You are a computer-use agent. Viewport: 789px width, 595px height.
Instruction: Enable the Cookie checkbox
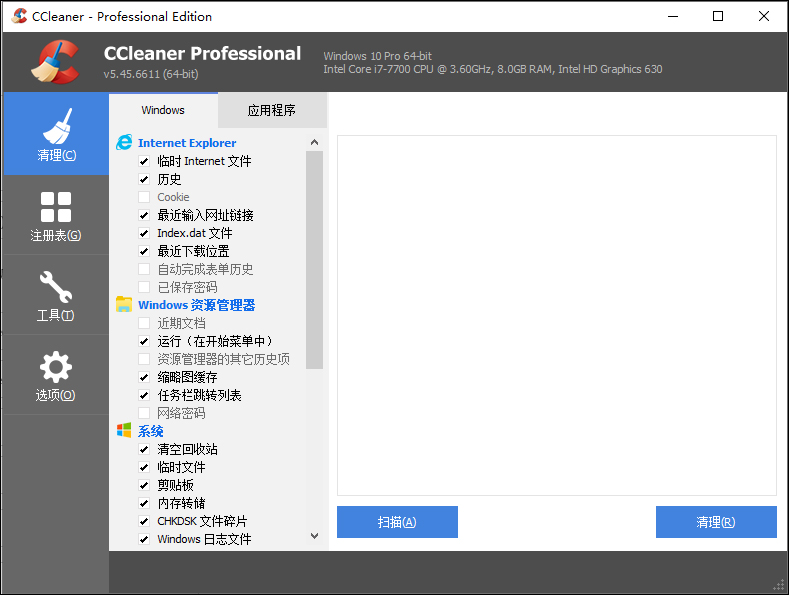coord(144,197)
